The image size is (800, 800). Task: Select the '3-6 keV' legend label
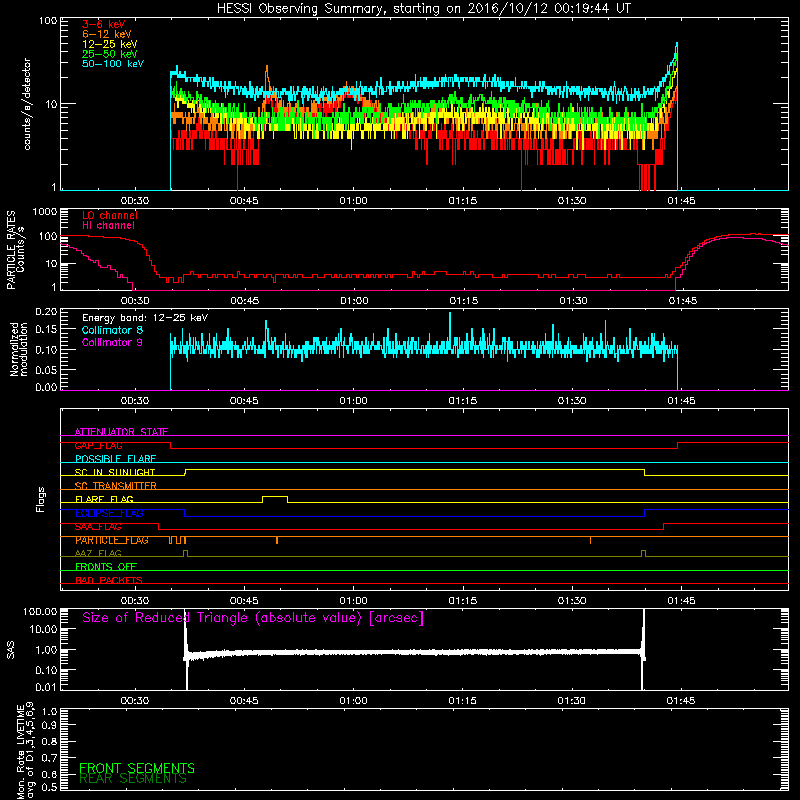(x=104, y=24)
